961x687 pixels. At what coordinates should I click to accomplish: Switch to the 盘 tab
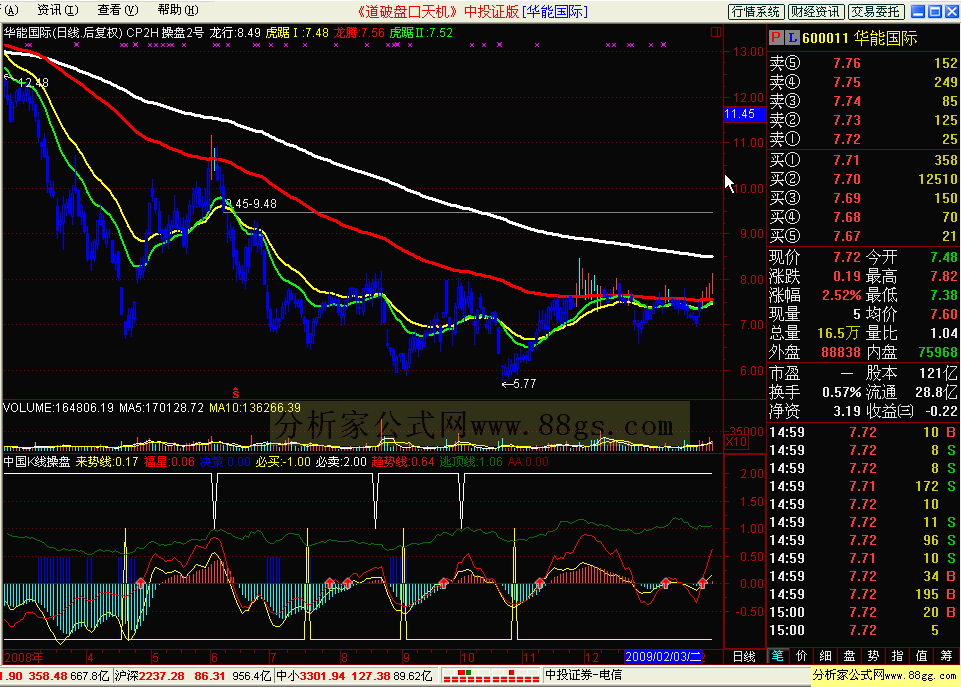(x=849, y=656)
